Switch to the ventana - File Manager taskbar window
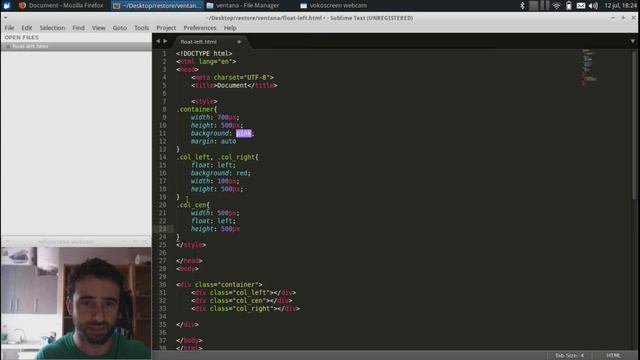Screen dimensions: 640x360 click(243, 5)
